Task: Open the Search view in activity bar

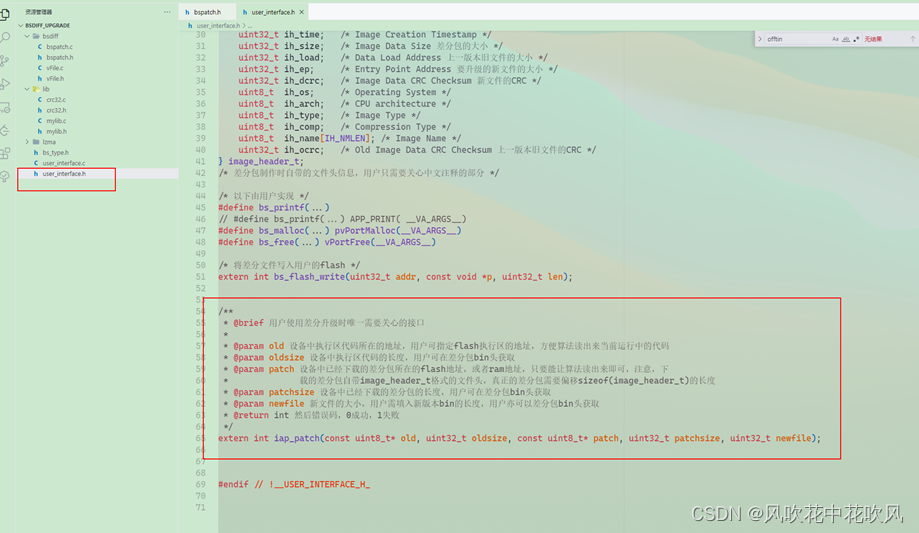Action: coord(5,38)
